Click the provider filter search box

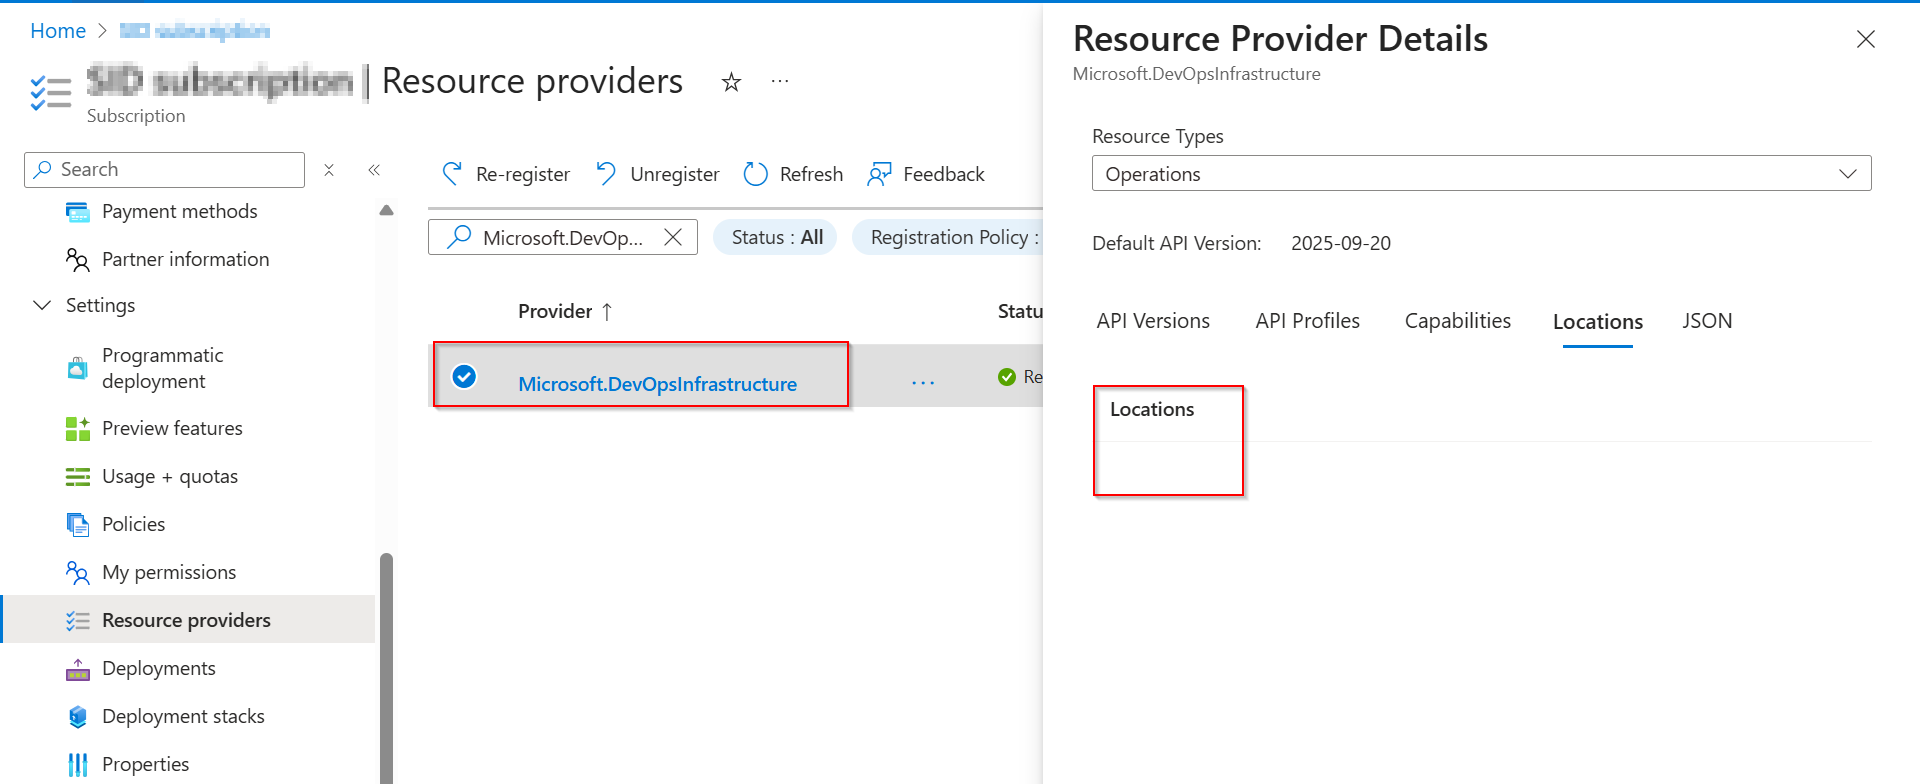coord(563,237)
